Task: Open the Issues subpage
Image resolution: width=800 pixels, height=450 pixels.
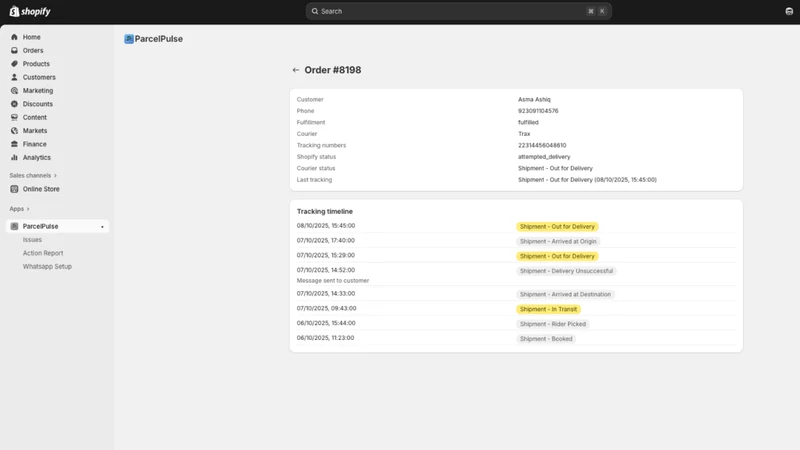Action: (32, 240)
